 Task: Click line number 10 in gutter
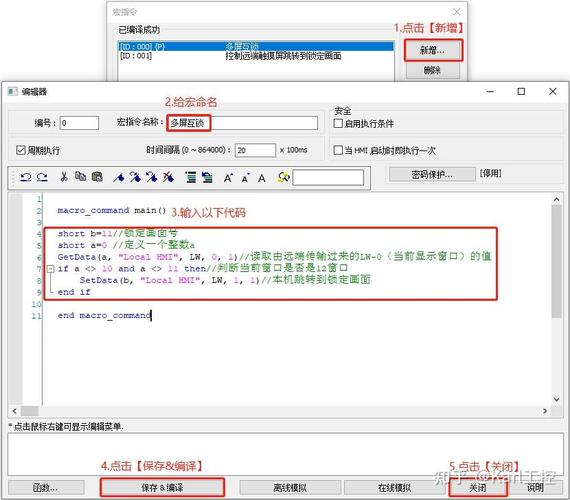pos(36,304)
